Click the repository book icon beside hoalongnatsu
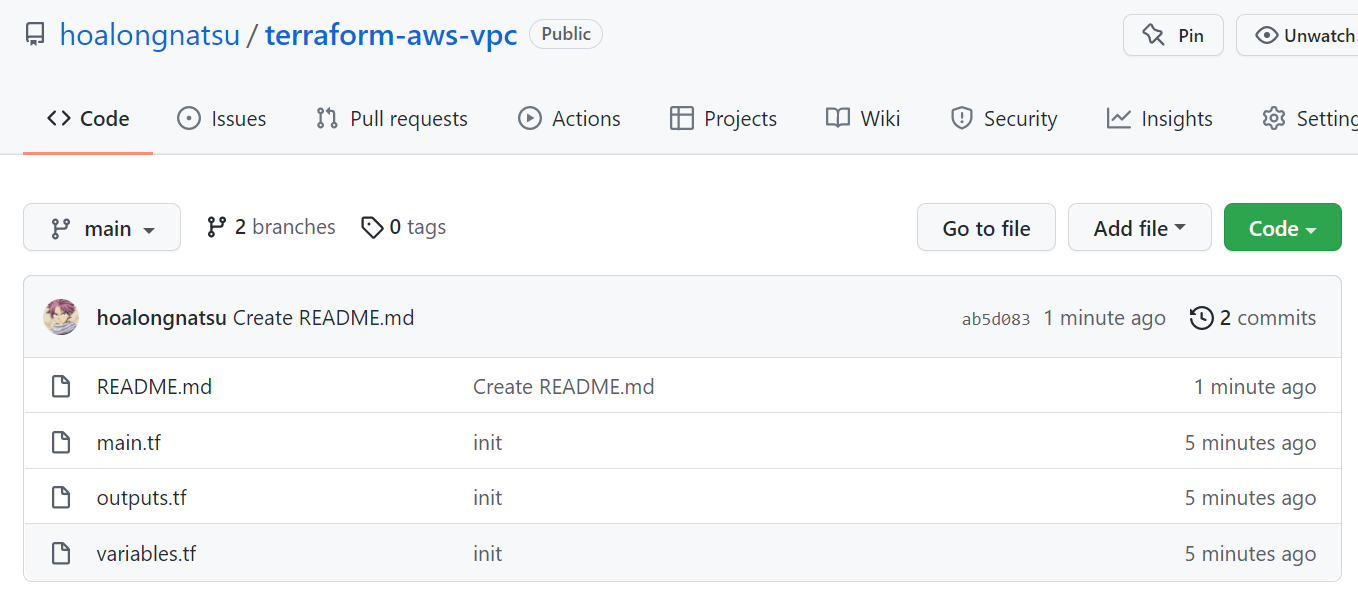Image resolution: width=1358 pixels, height=591 pixels. 36,36
